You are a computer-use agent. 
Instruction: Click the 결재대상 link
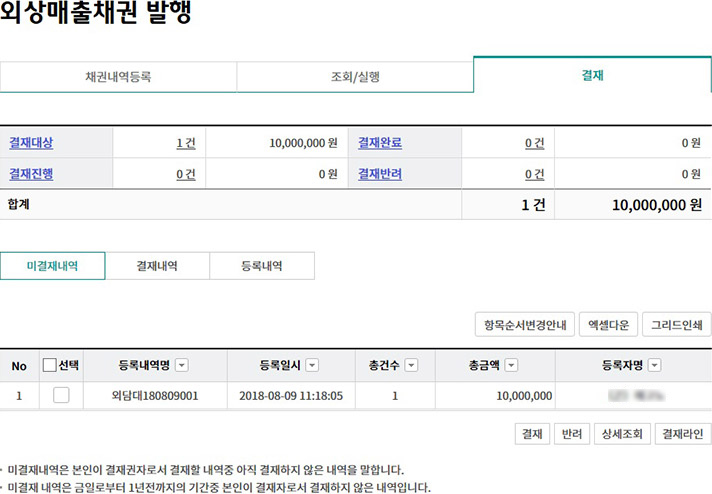coord(31,143)
